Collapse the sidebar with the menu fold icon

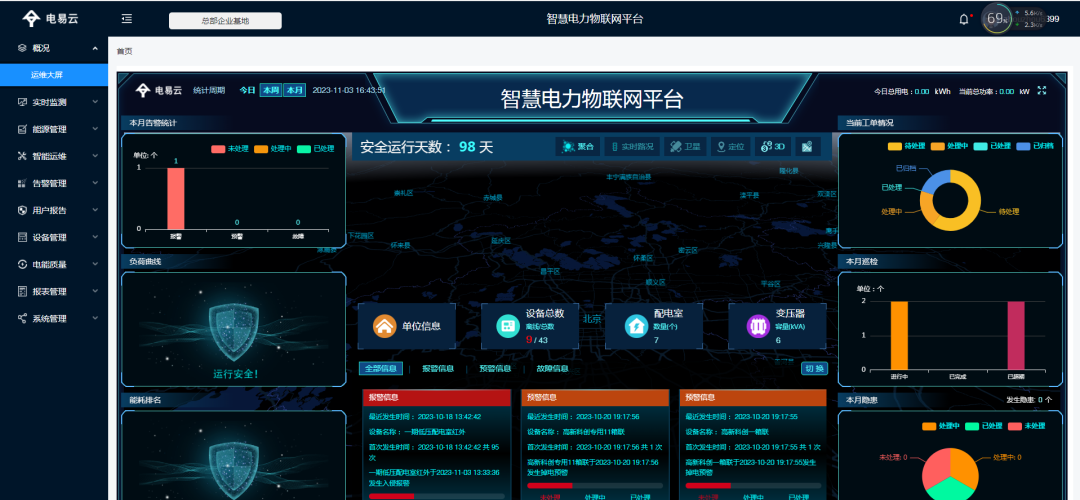coord(127,19)
